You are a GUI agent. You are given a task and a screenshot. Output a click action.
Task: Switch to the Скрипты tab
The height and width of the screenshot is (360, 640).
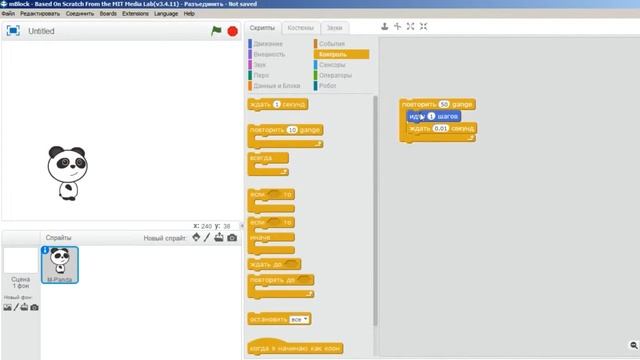(262, 28)
